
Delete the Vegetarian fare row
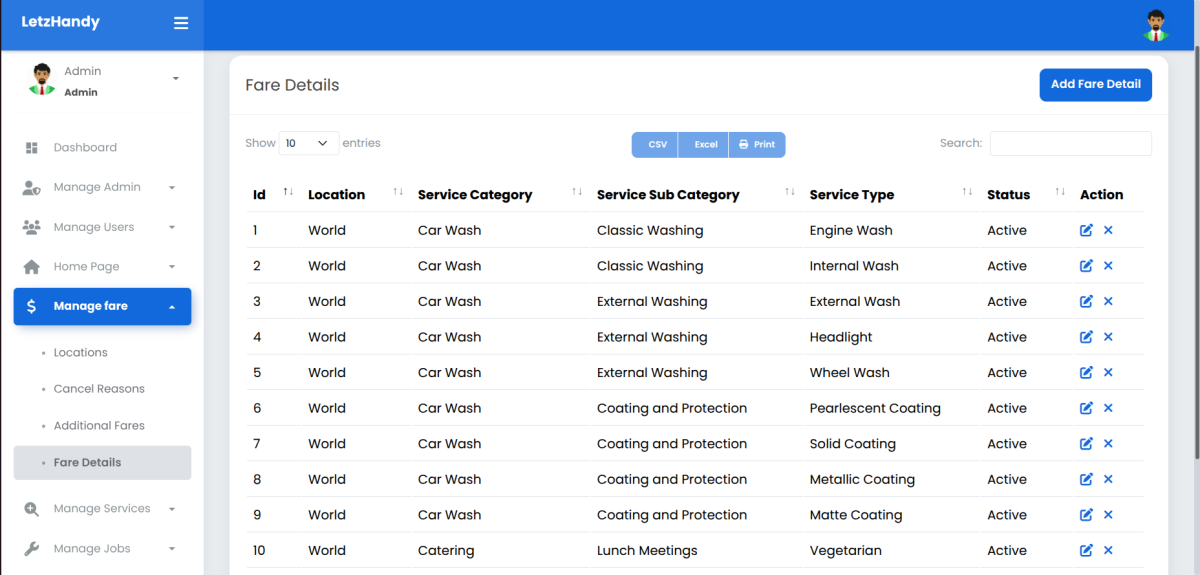[x=1108, y=550]
